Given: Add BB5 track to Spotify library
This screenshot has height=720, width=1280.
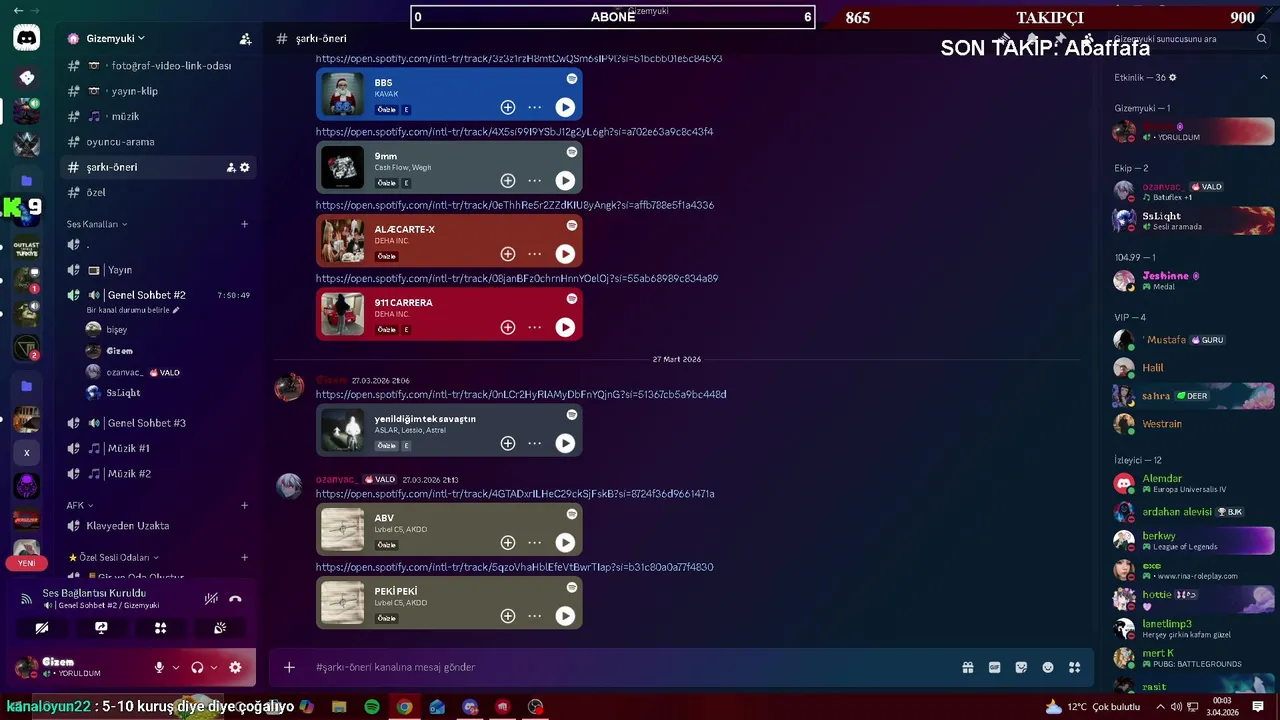Looking at the screenshot, I should click(x=508, y=107).
